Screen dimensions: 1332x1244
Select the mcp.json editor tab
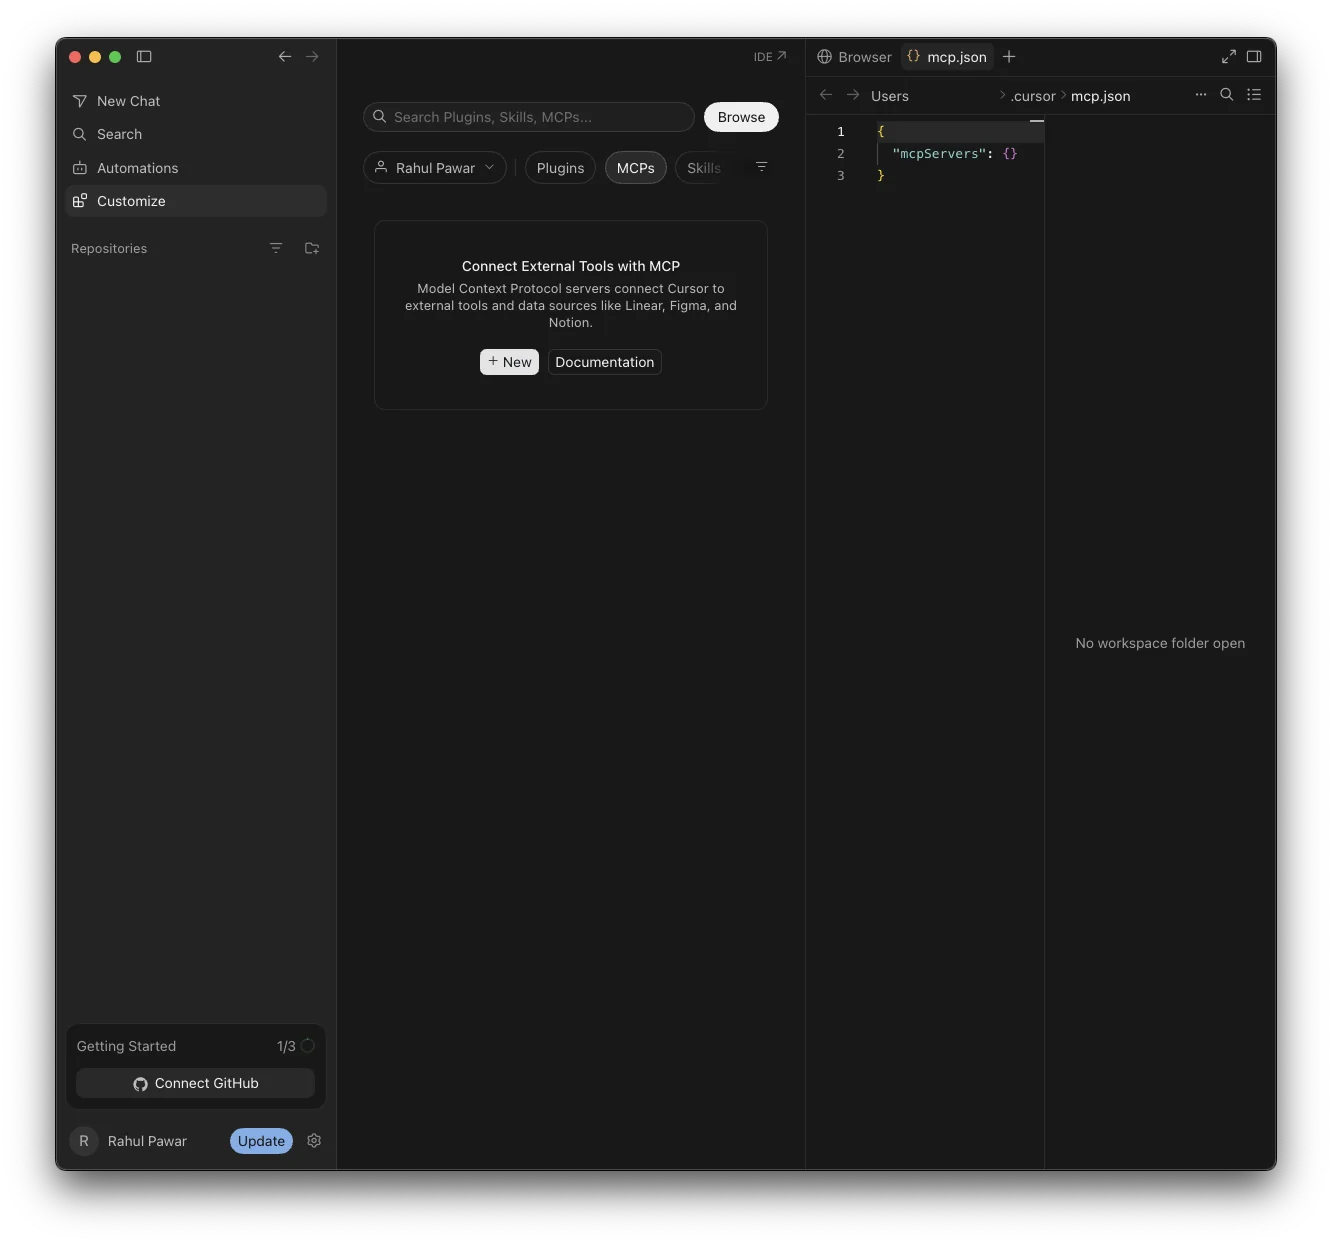[x=946, y=57]
